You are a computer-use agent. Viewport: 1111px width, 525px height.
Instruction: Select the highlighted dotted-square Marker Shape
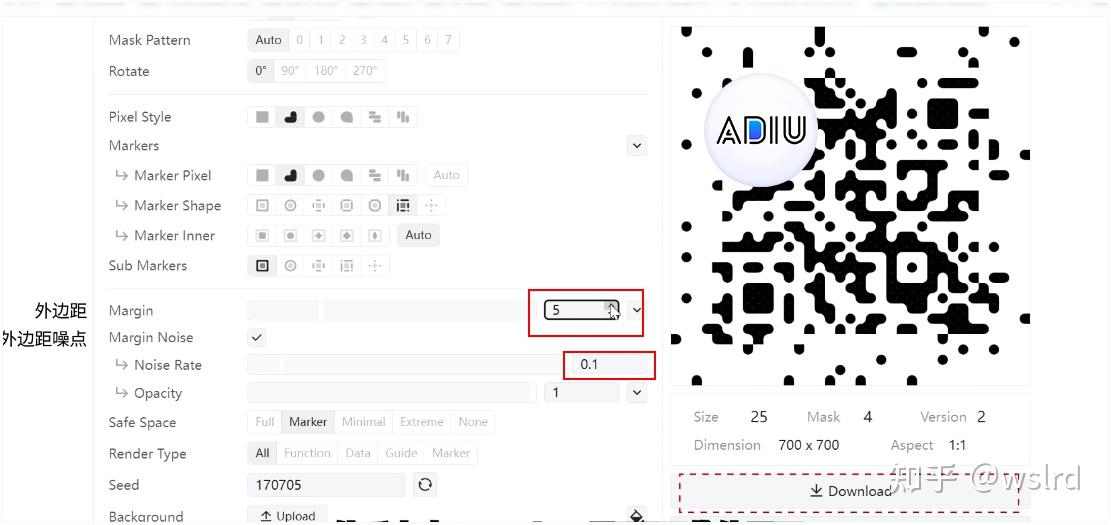403,205
